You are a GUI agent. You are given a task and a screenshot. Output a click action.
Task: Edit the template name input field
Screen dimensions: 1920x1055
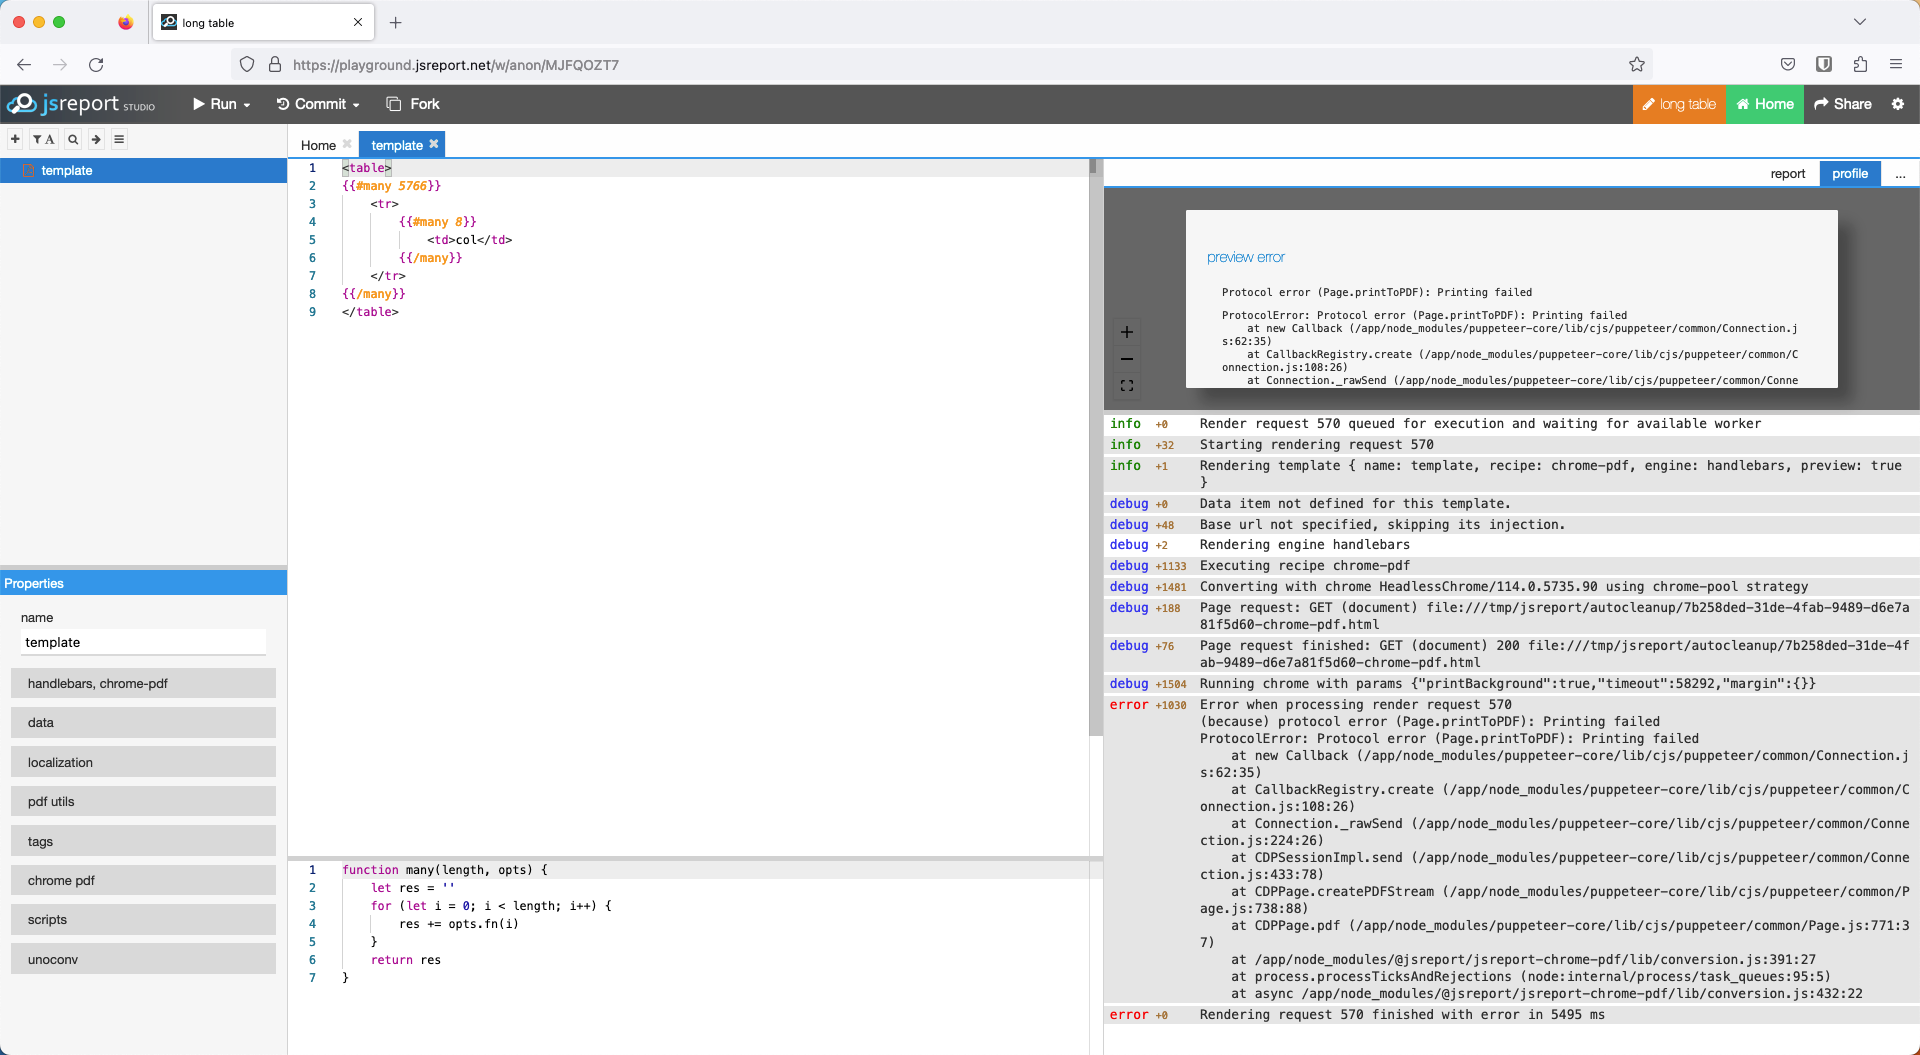(143, 642)
